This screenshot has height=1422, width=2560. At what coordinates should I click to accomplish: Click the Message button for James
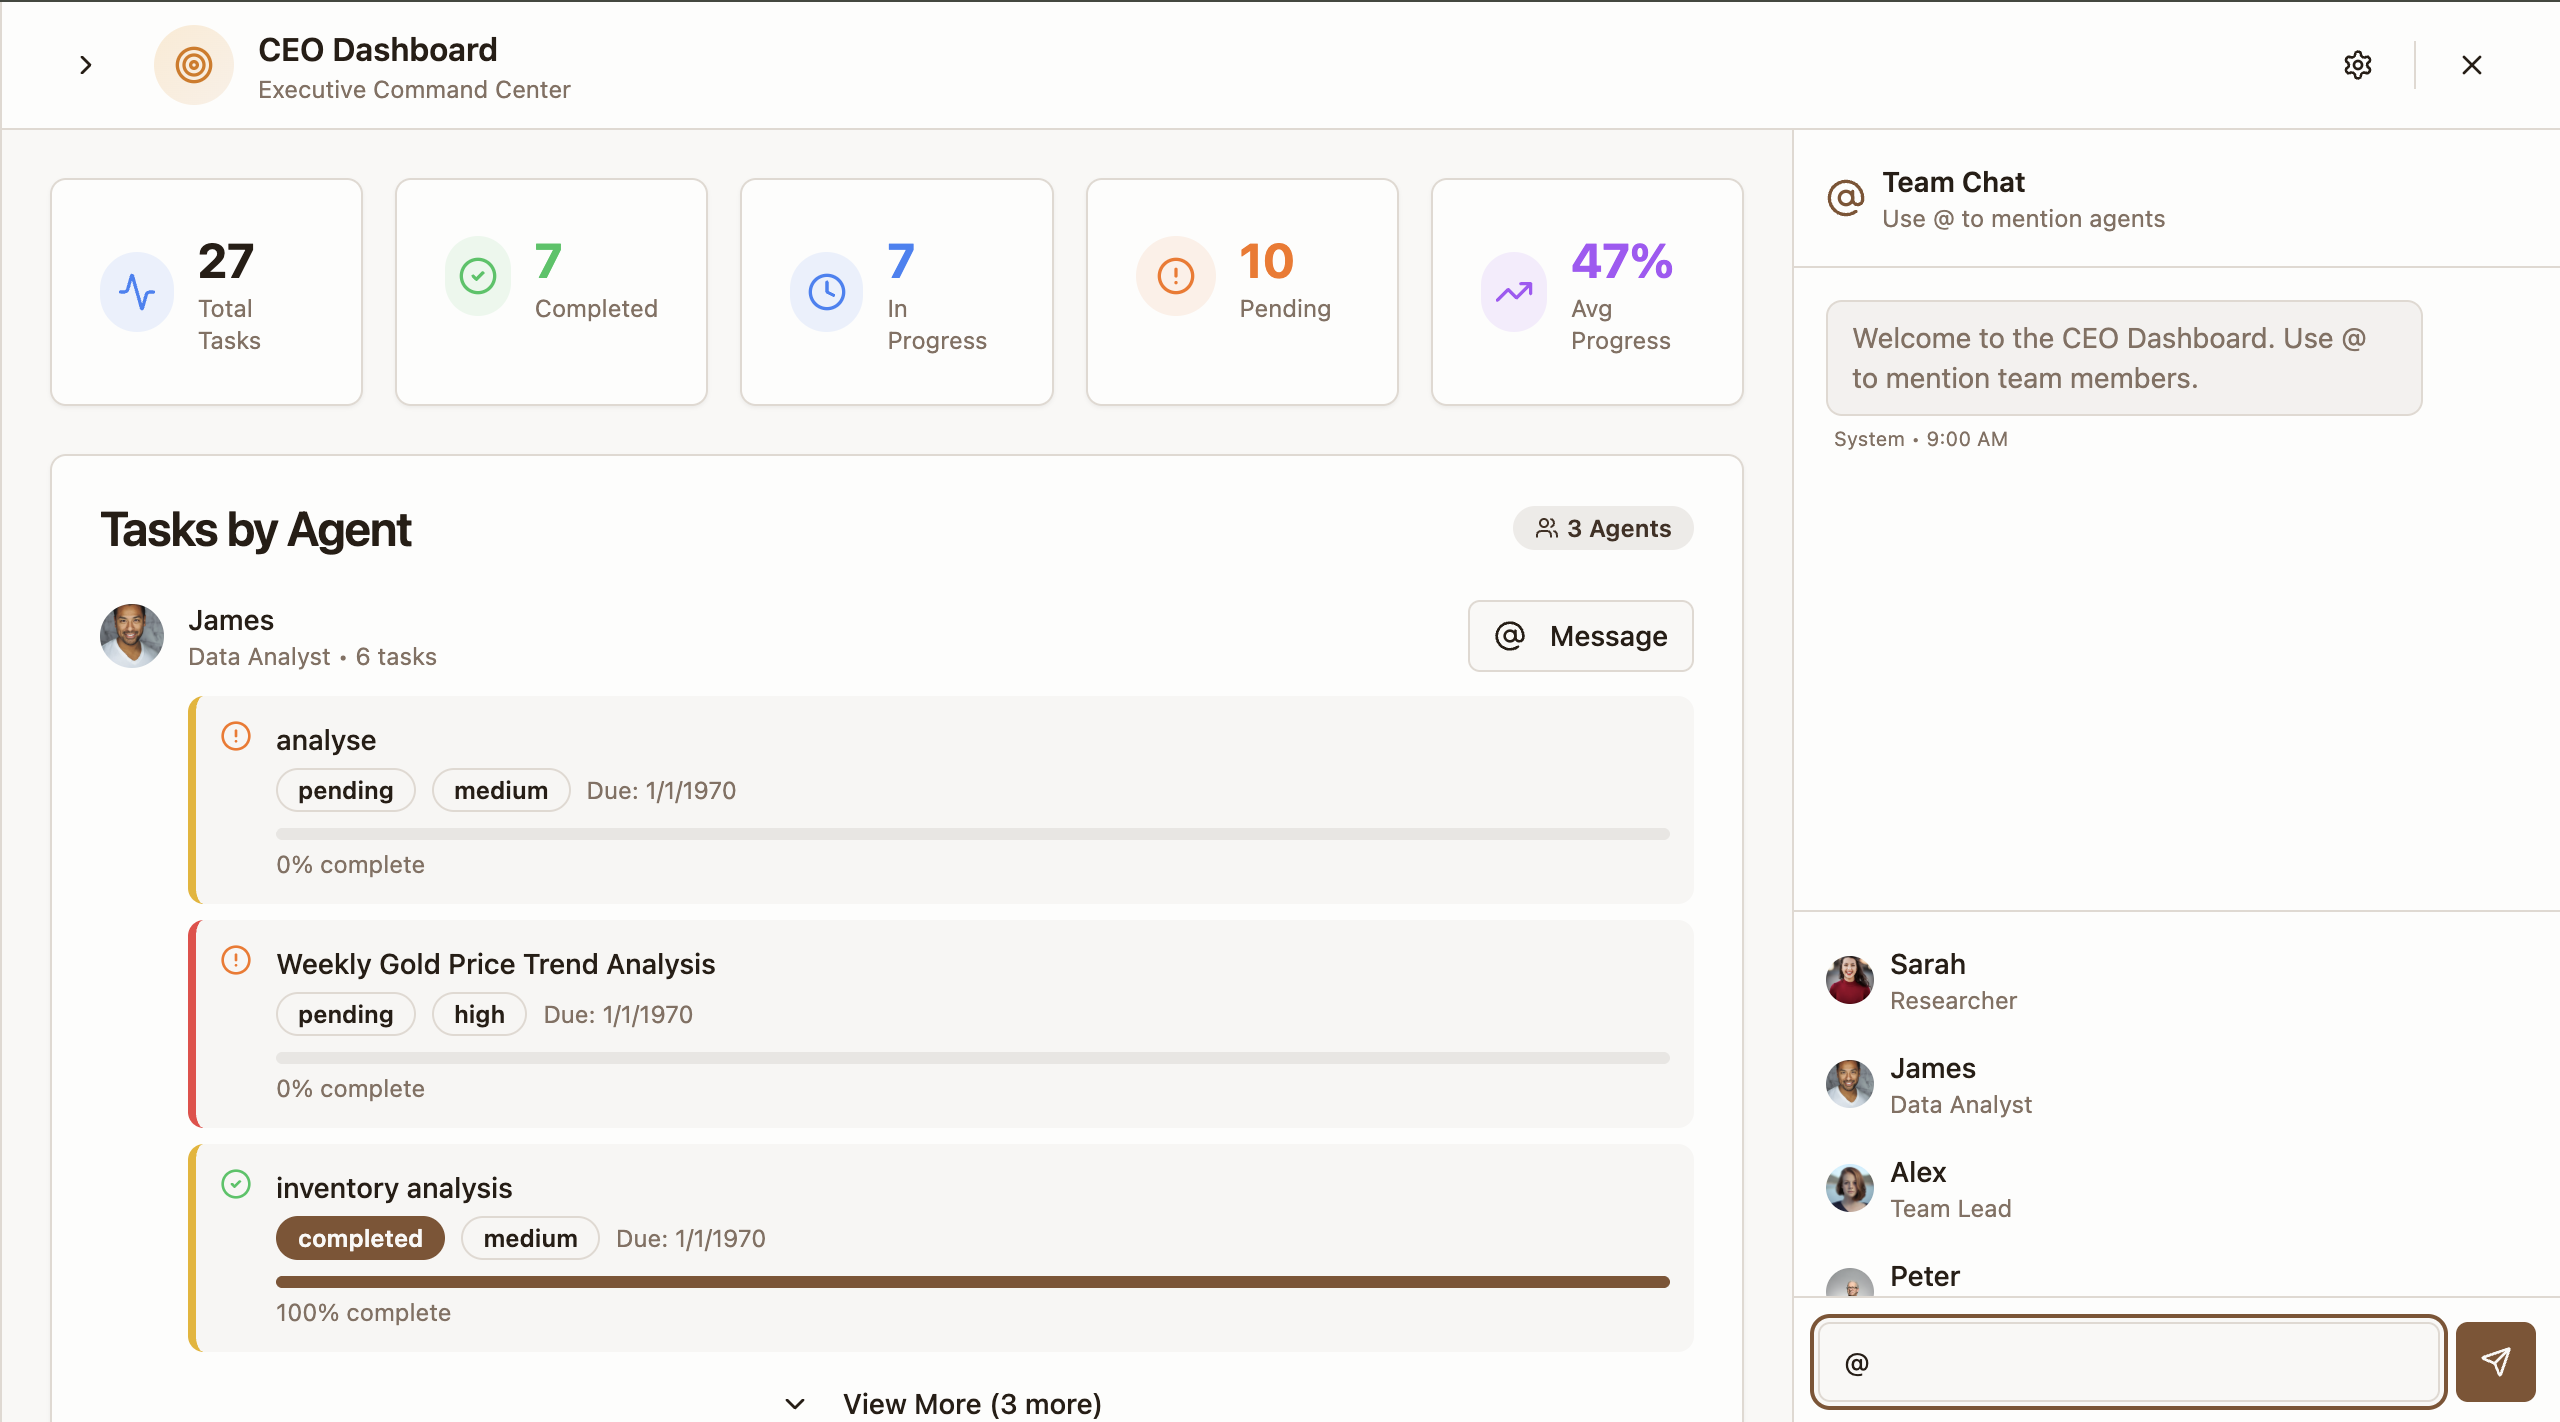click(1580, 636)
